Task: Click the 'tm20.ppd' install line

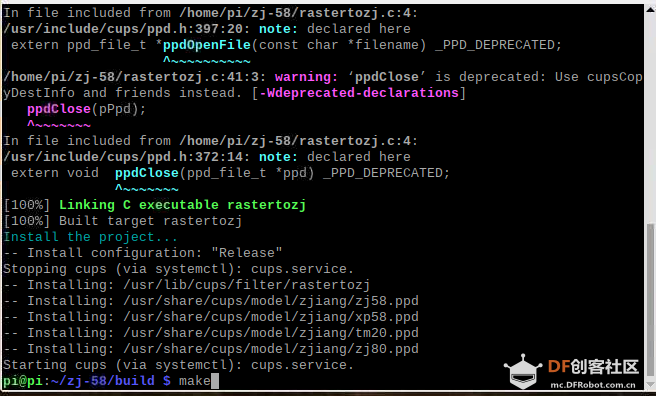Action: pos(211,333)
